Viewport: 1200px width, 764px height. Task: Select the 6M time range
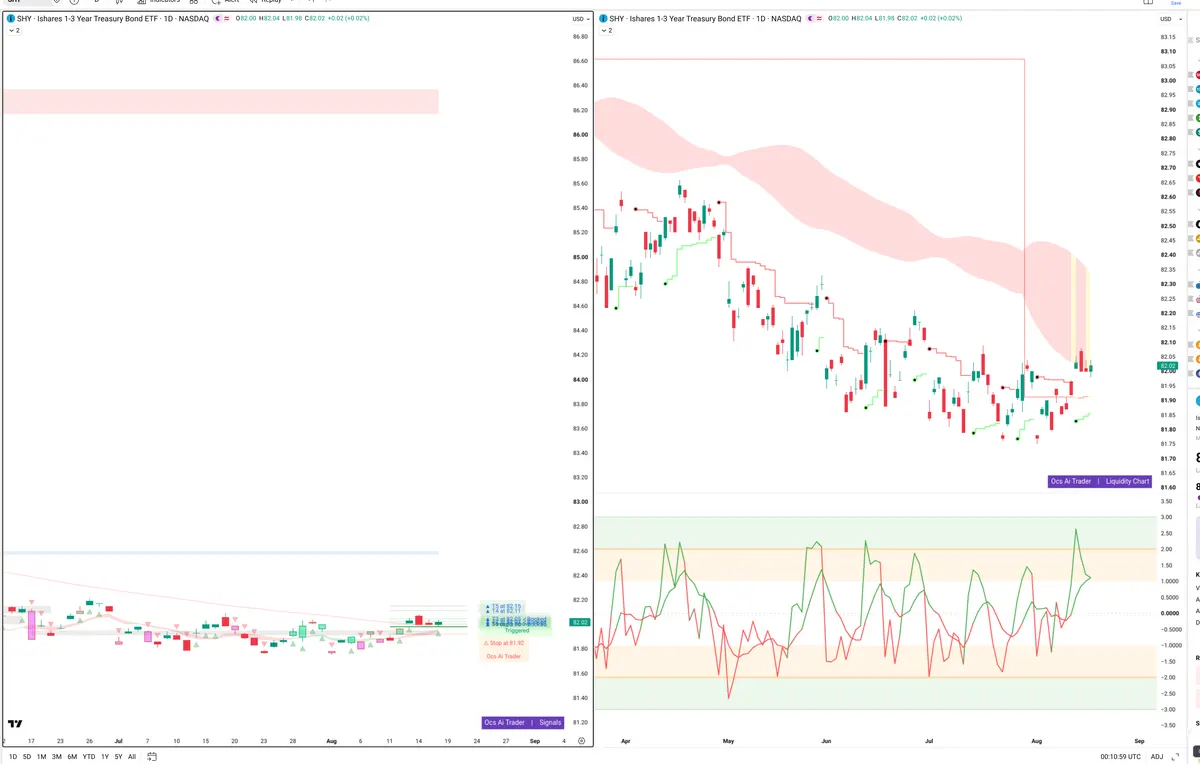pos(72,757)
